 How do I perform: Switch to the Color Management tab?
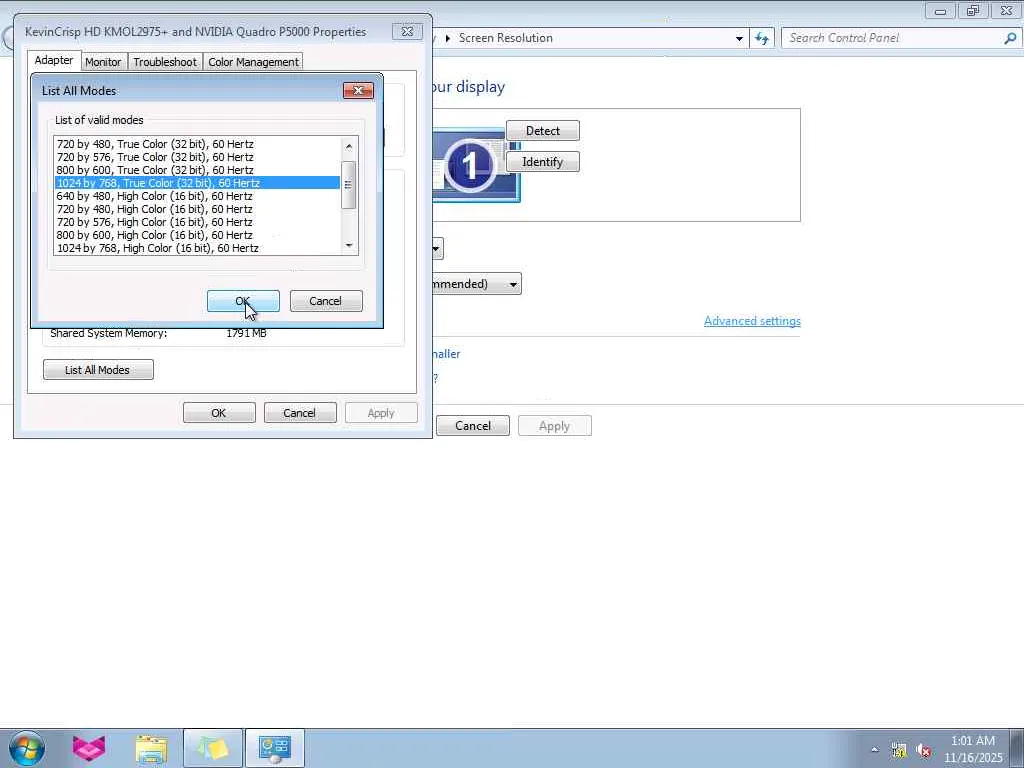pyautogui.click(x=253, y=62)
